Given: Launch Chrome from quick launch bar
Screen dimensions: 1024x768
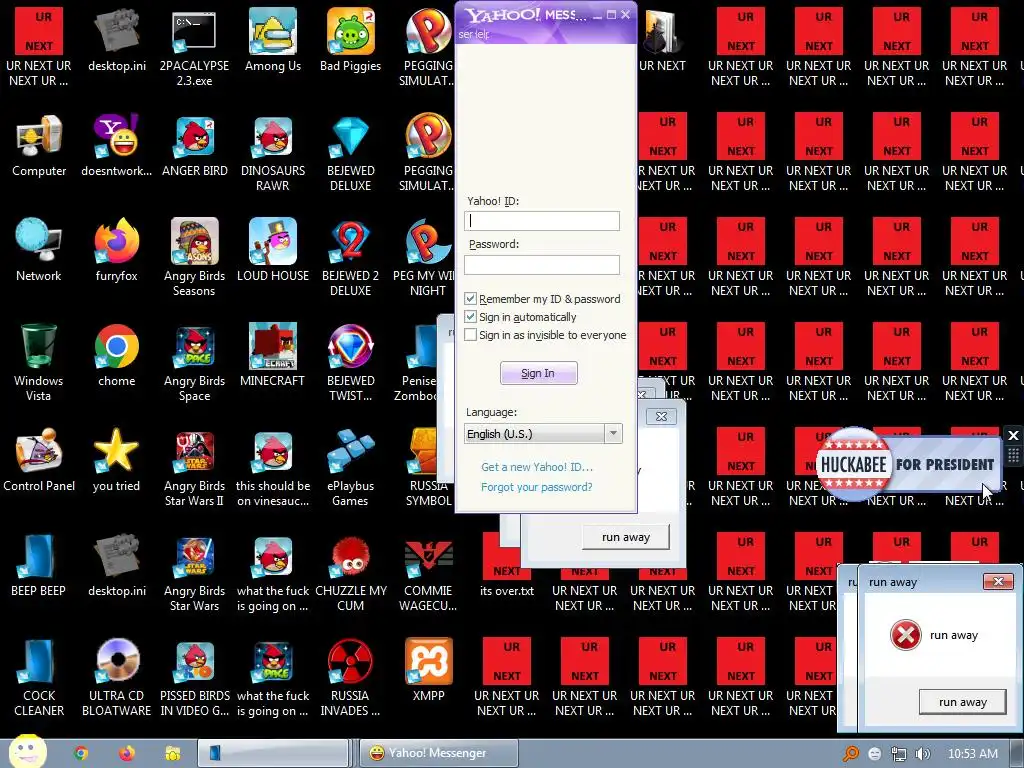Looking at the screenshot, I should click(81, 753).
